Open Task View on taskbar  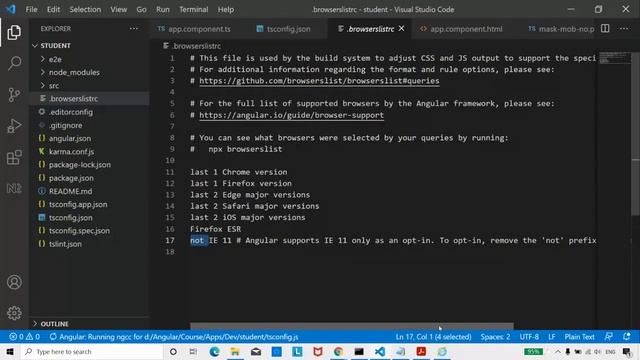click(x=193, y=351)
